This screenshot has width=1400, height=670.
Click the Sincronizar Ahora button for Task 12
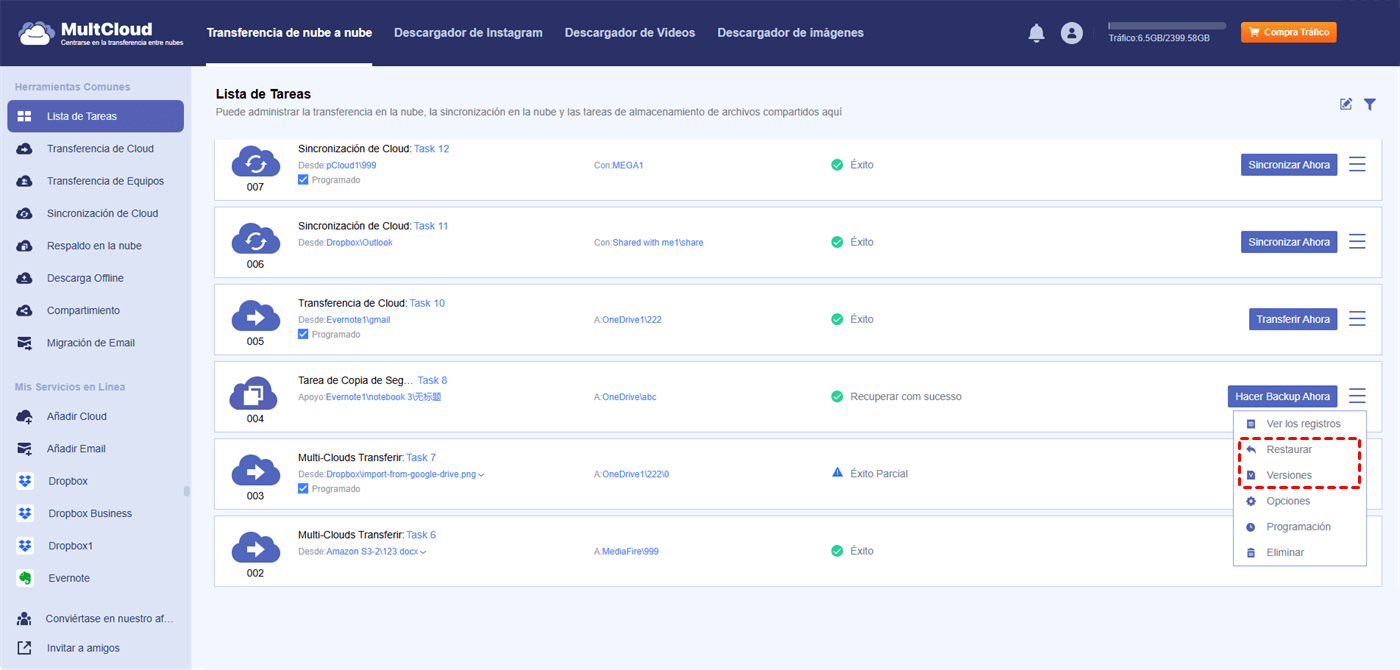(1288, 165)
